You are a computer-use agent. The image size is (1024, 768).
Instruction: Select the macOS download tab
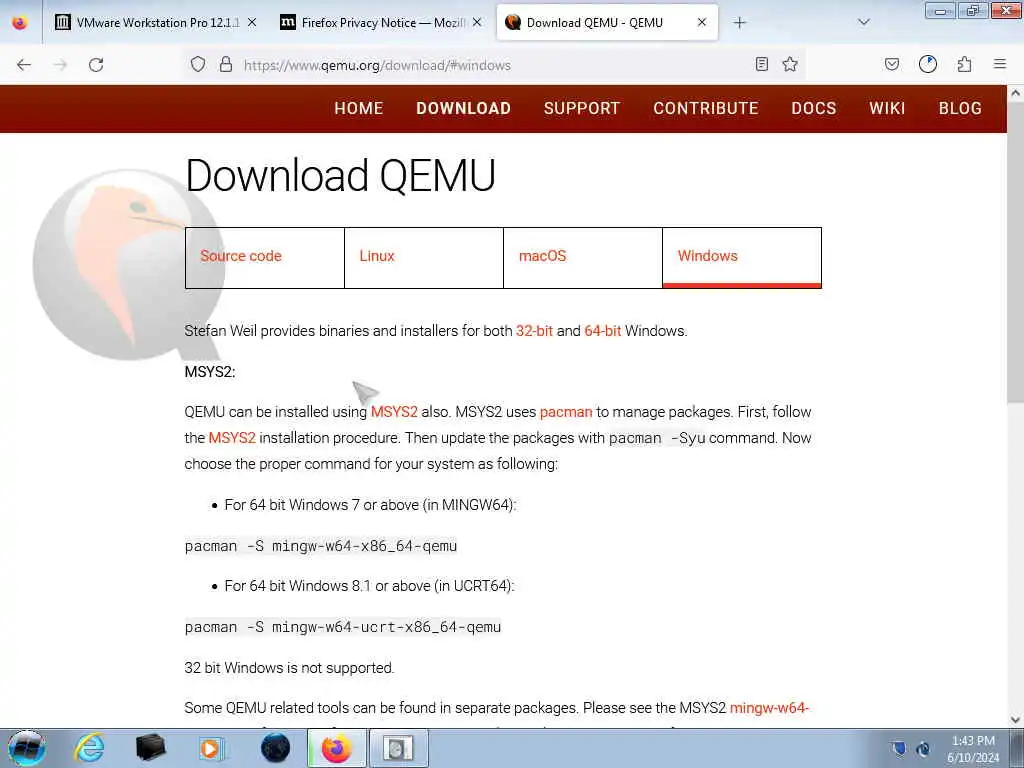pos(583,257)
